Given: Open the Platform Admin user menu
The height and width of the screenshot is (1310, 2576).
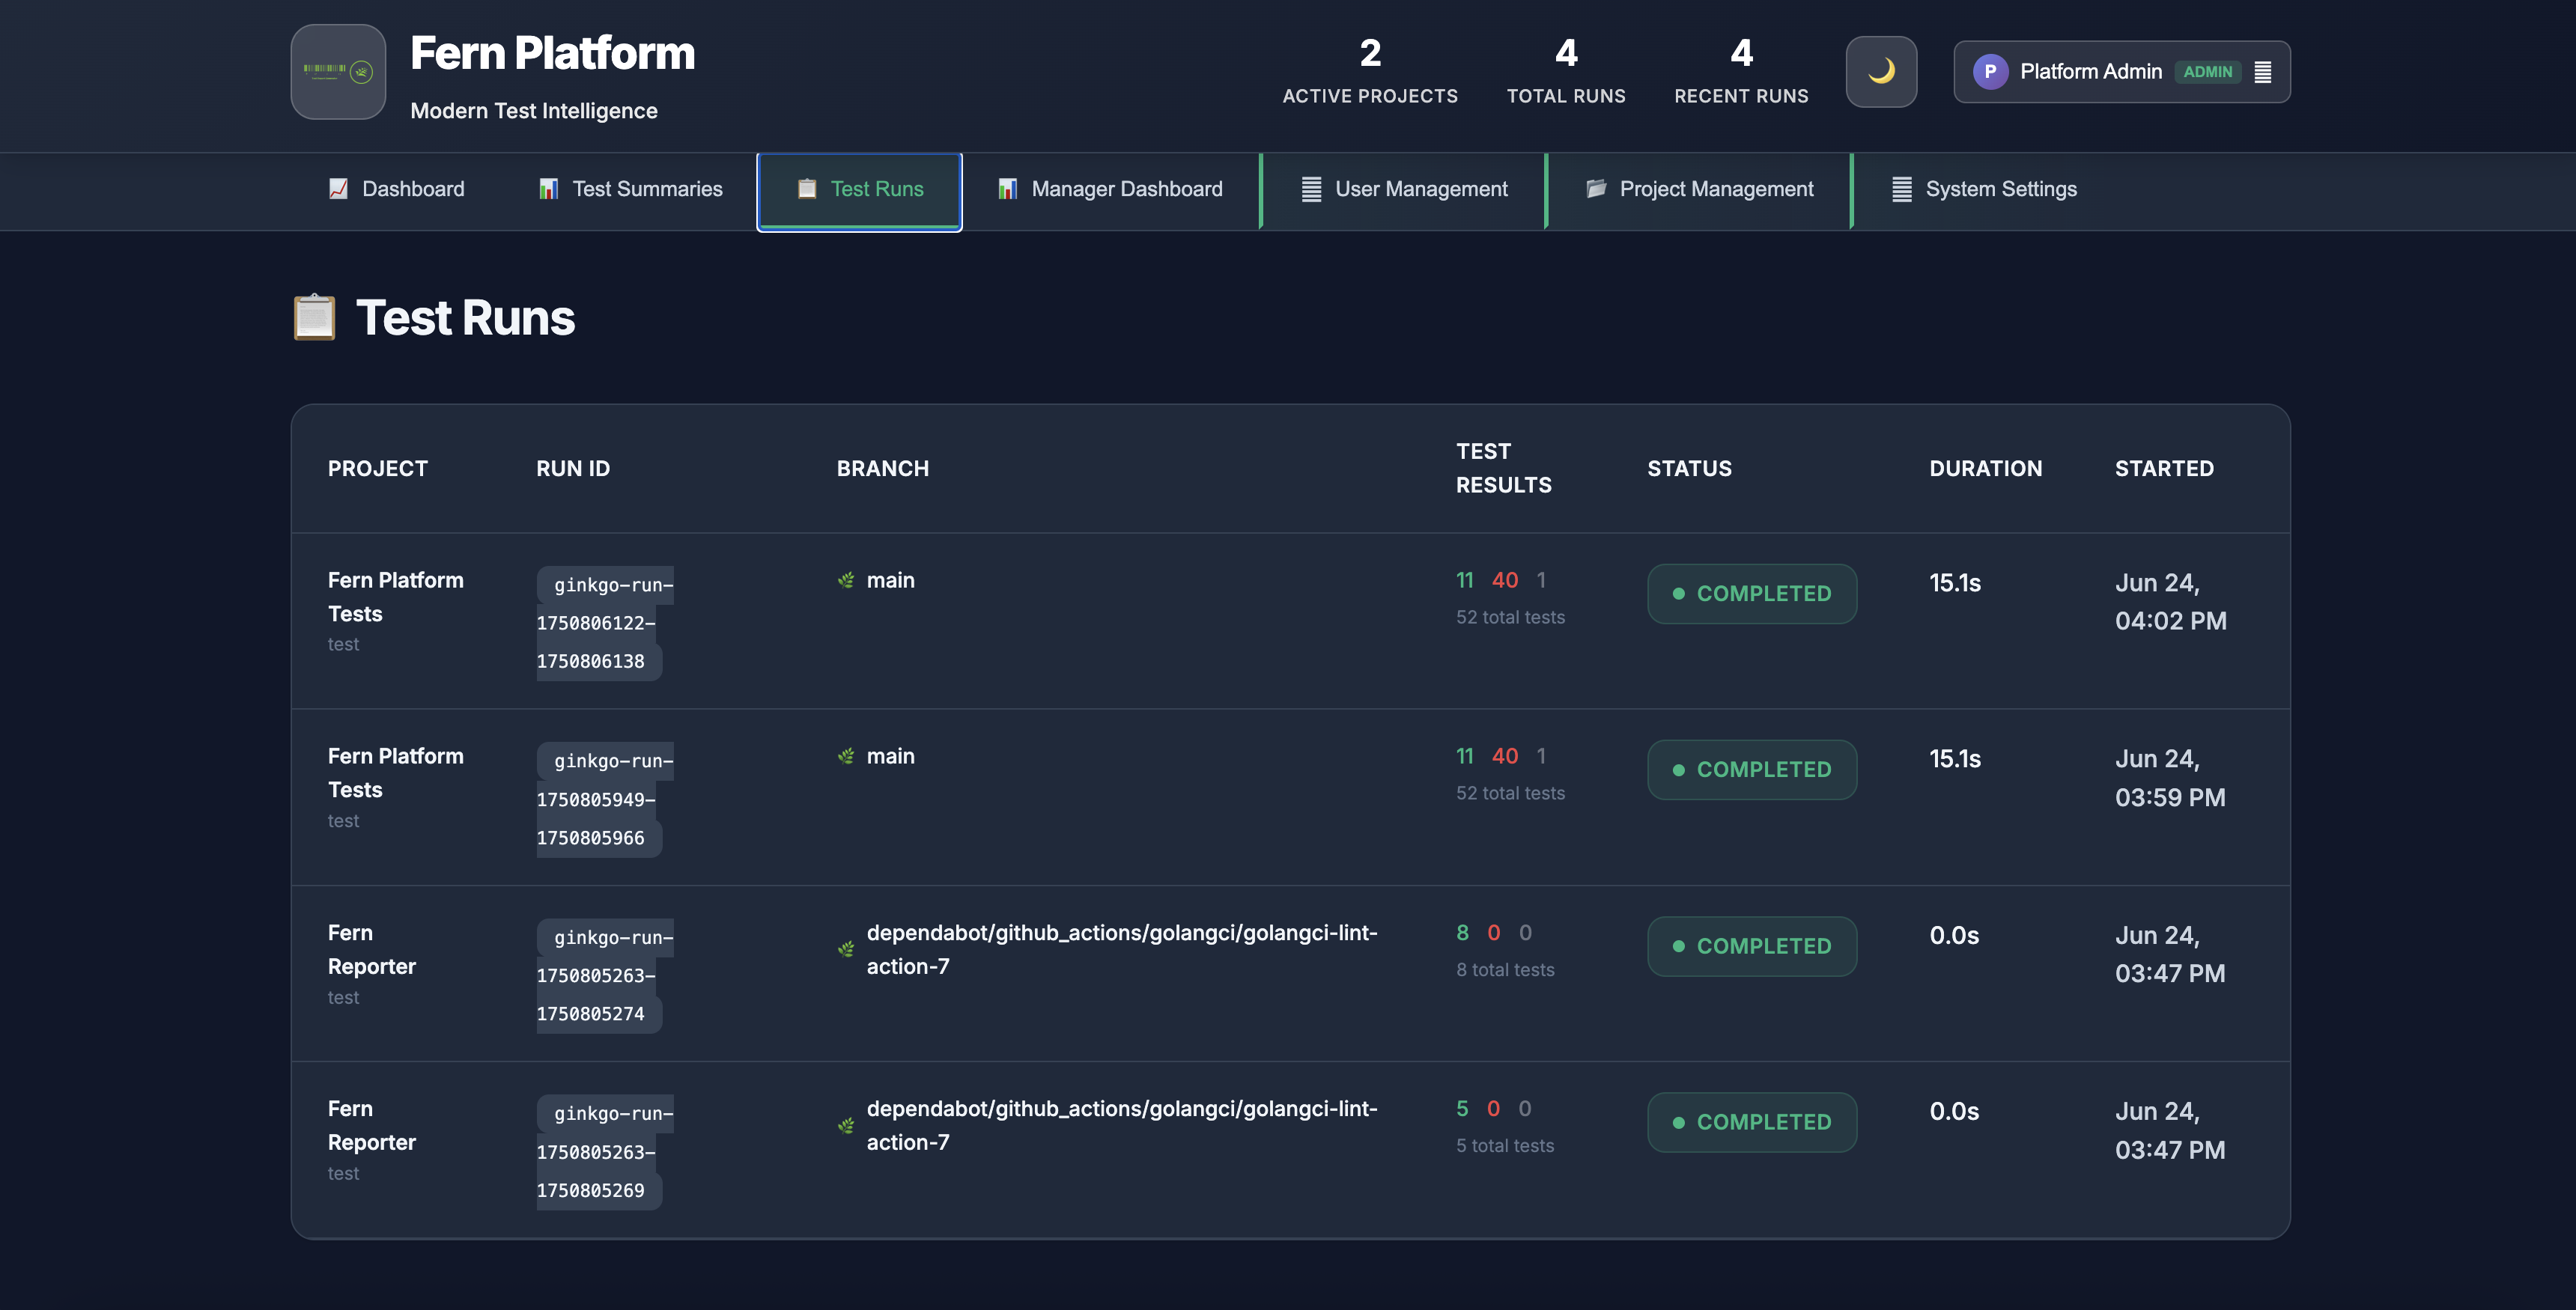Looking at the screenshot, I should tap(2121, 72).
